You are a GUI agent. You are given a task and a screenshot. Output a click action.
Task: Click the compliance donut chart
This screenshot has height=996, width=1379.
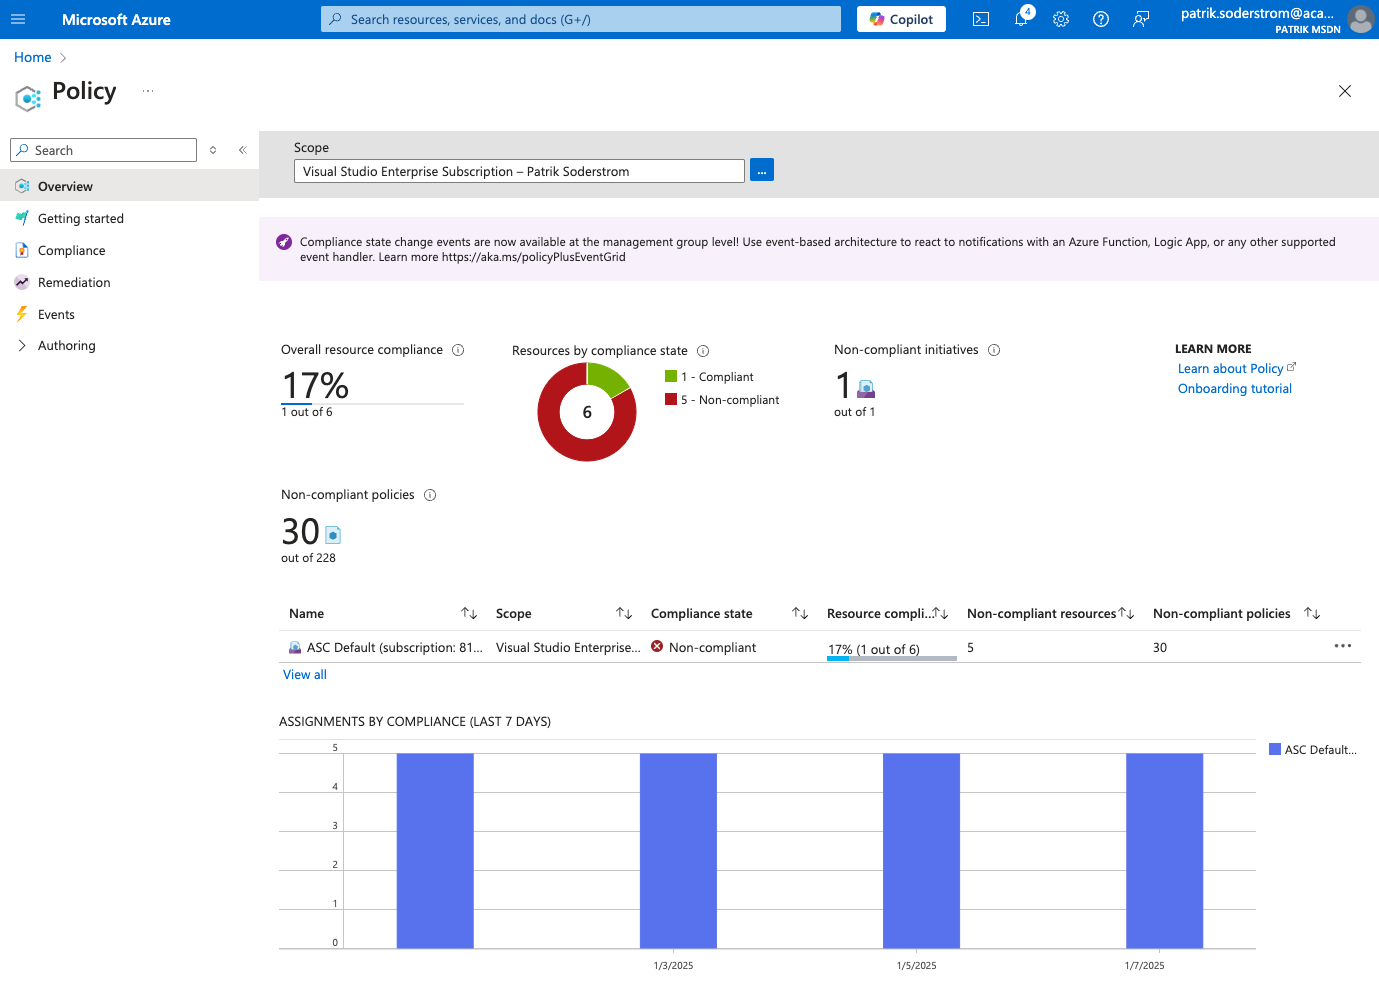(587, 412)
